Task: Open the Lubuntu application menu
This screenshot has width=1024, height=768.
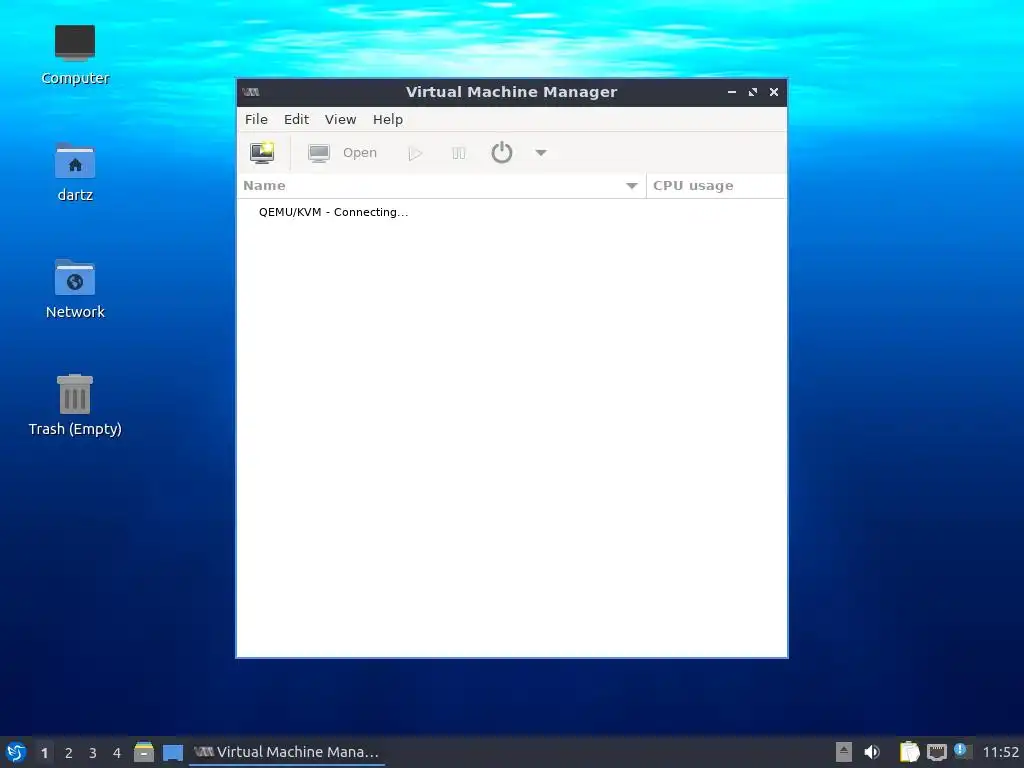Action: pos(16,752)
